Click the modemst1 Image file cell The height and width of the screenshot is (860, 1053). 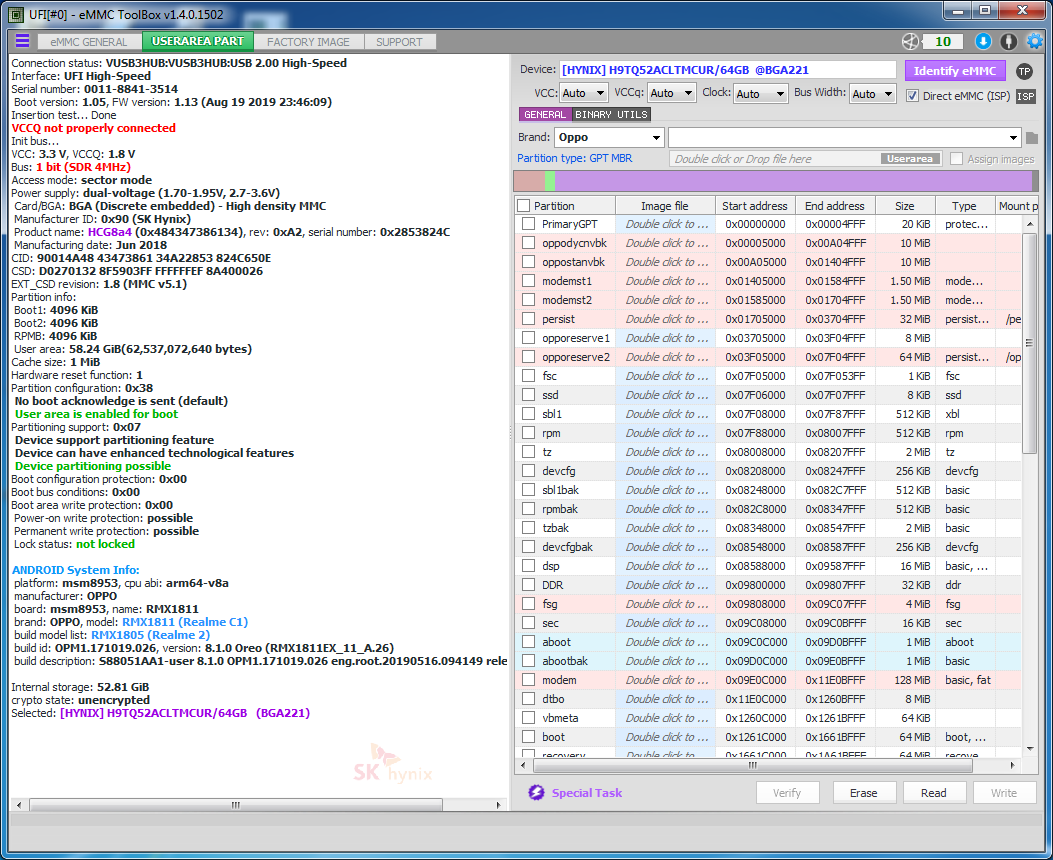666,281
